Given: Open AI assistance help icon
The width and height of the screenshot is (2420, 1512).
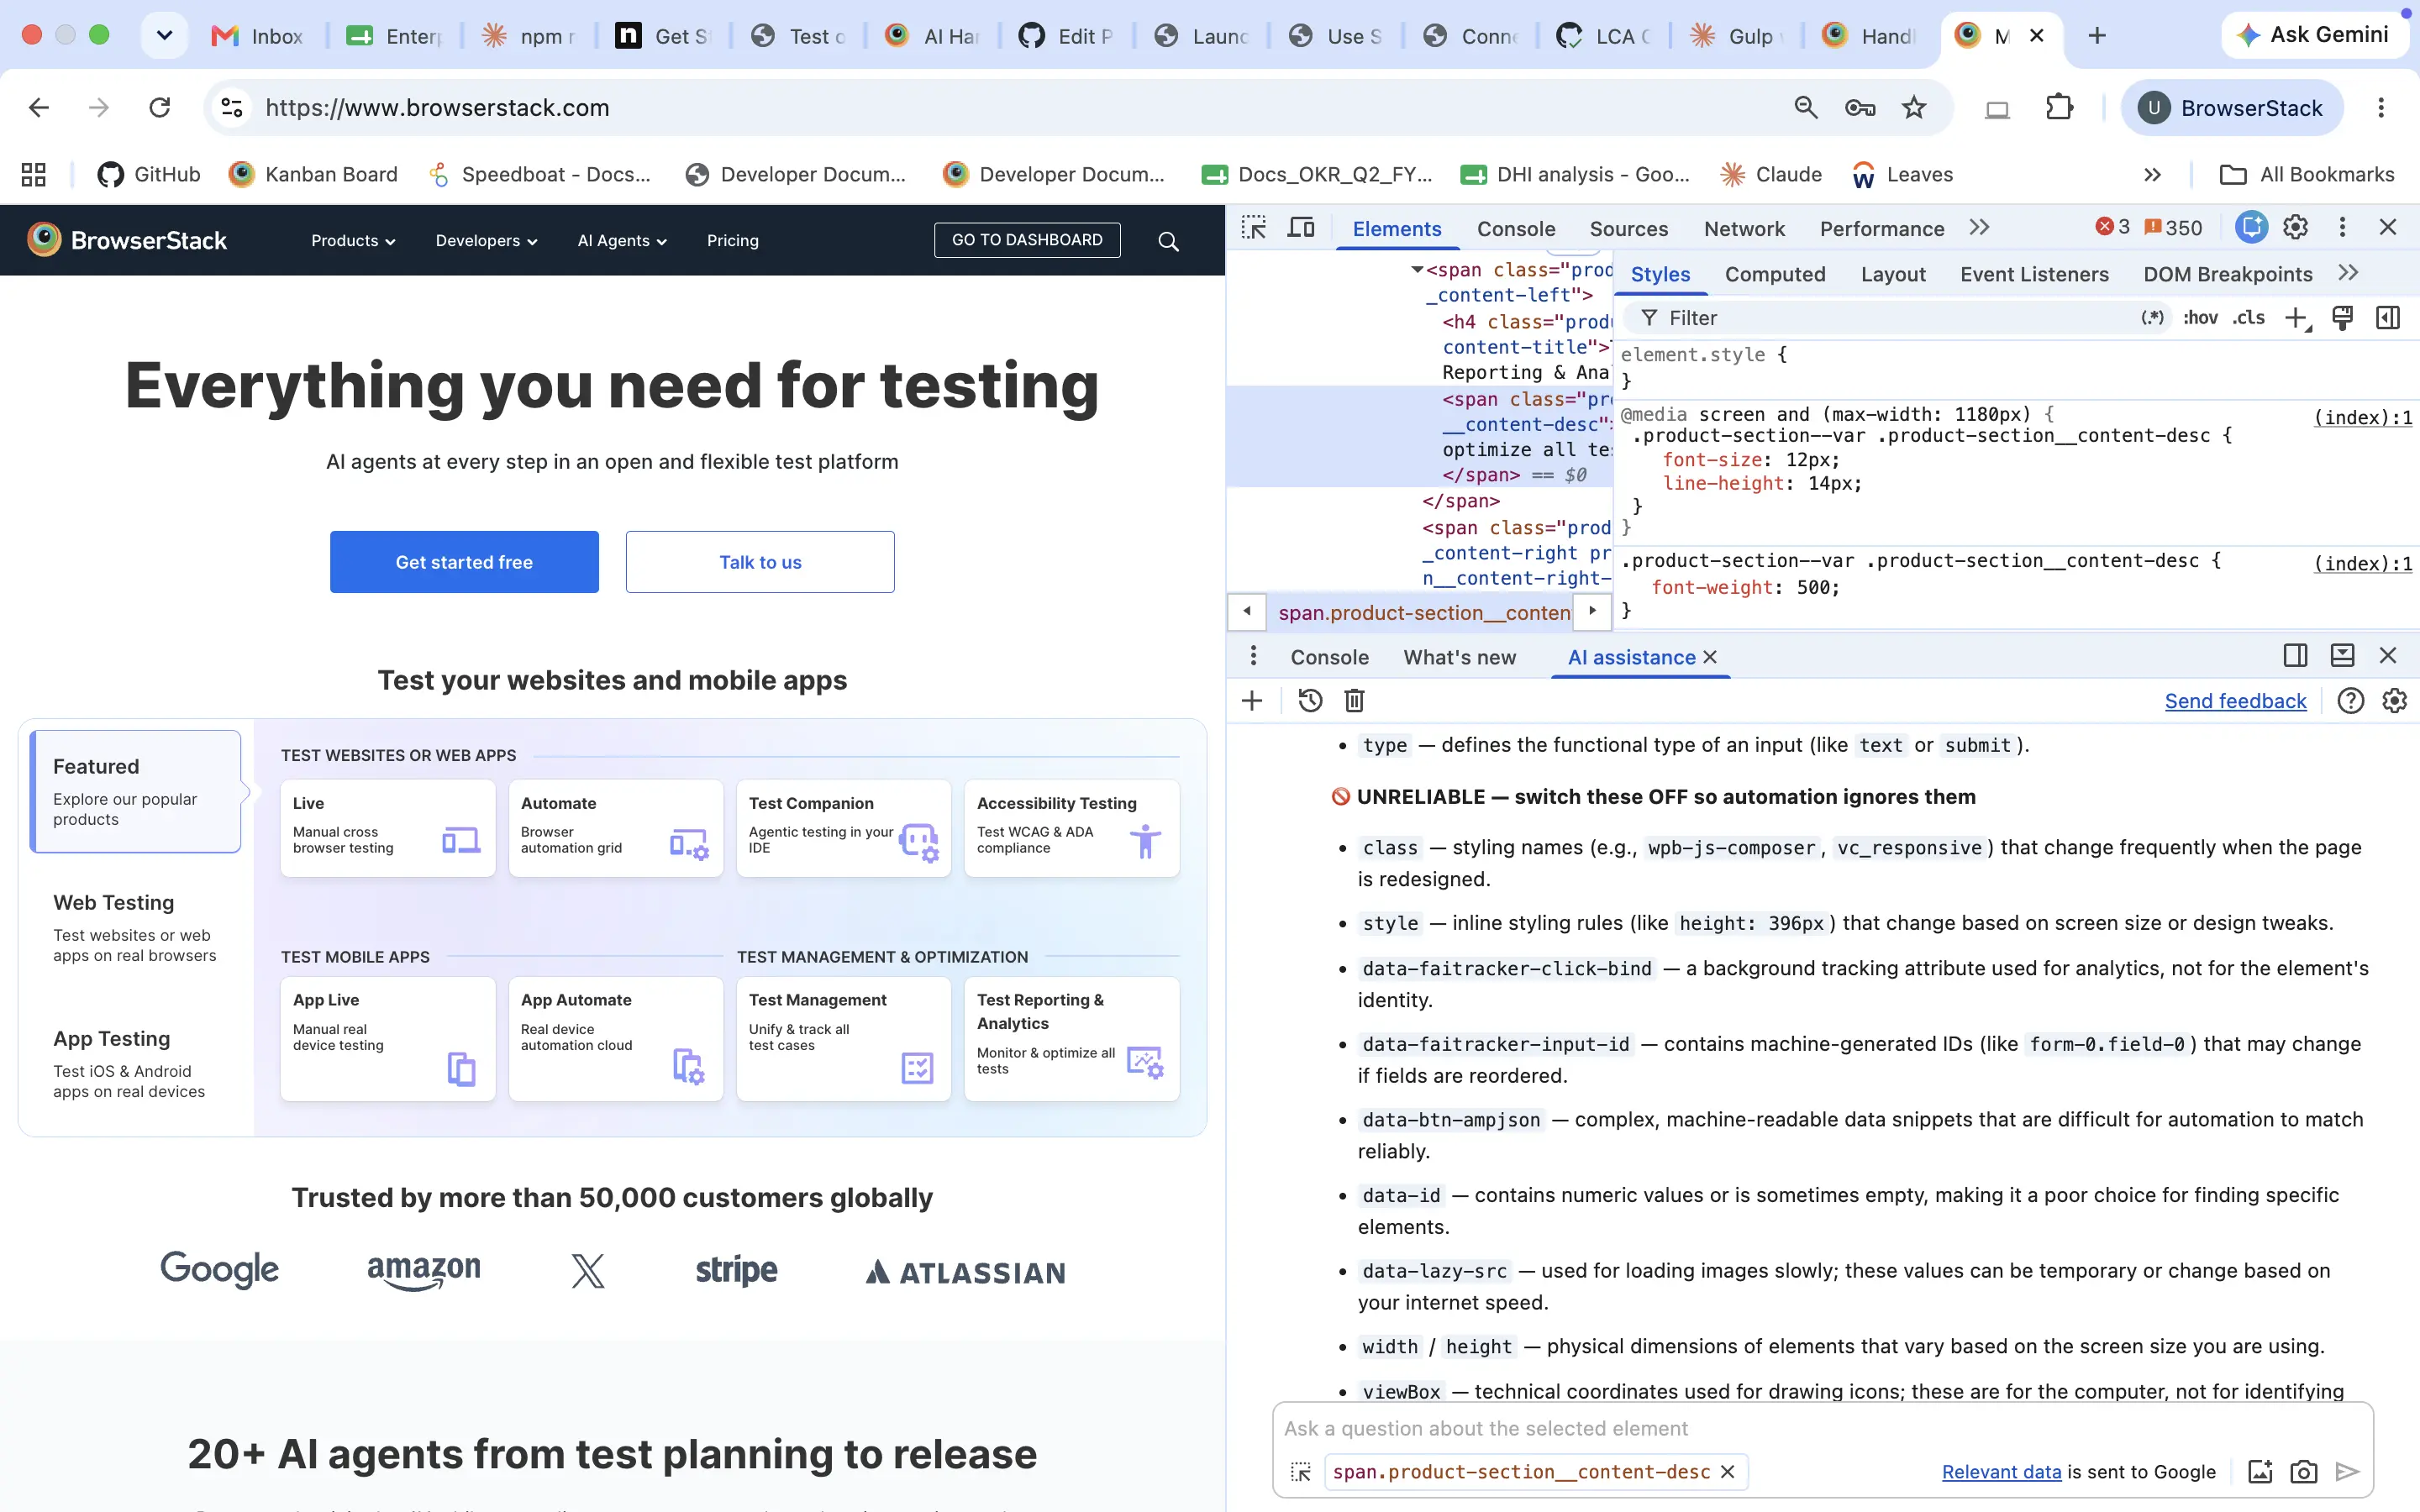Looking at the screenshot, I should click(2351, 701).
